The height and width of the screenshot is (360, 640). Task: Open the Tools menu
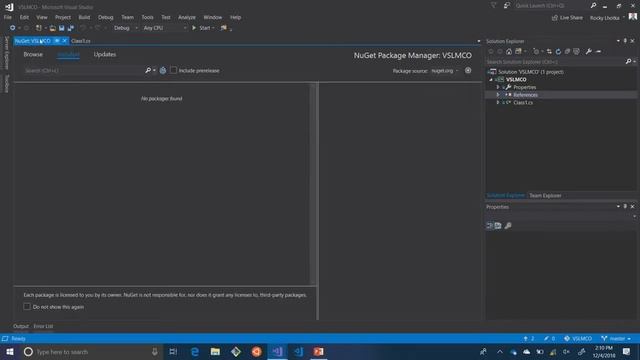click(x=147, y=17)
